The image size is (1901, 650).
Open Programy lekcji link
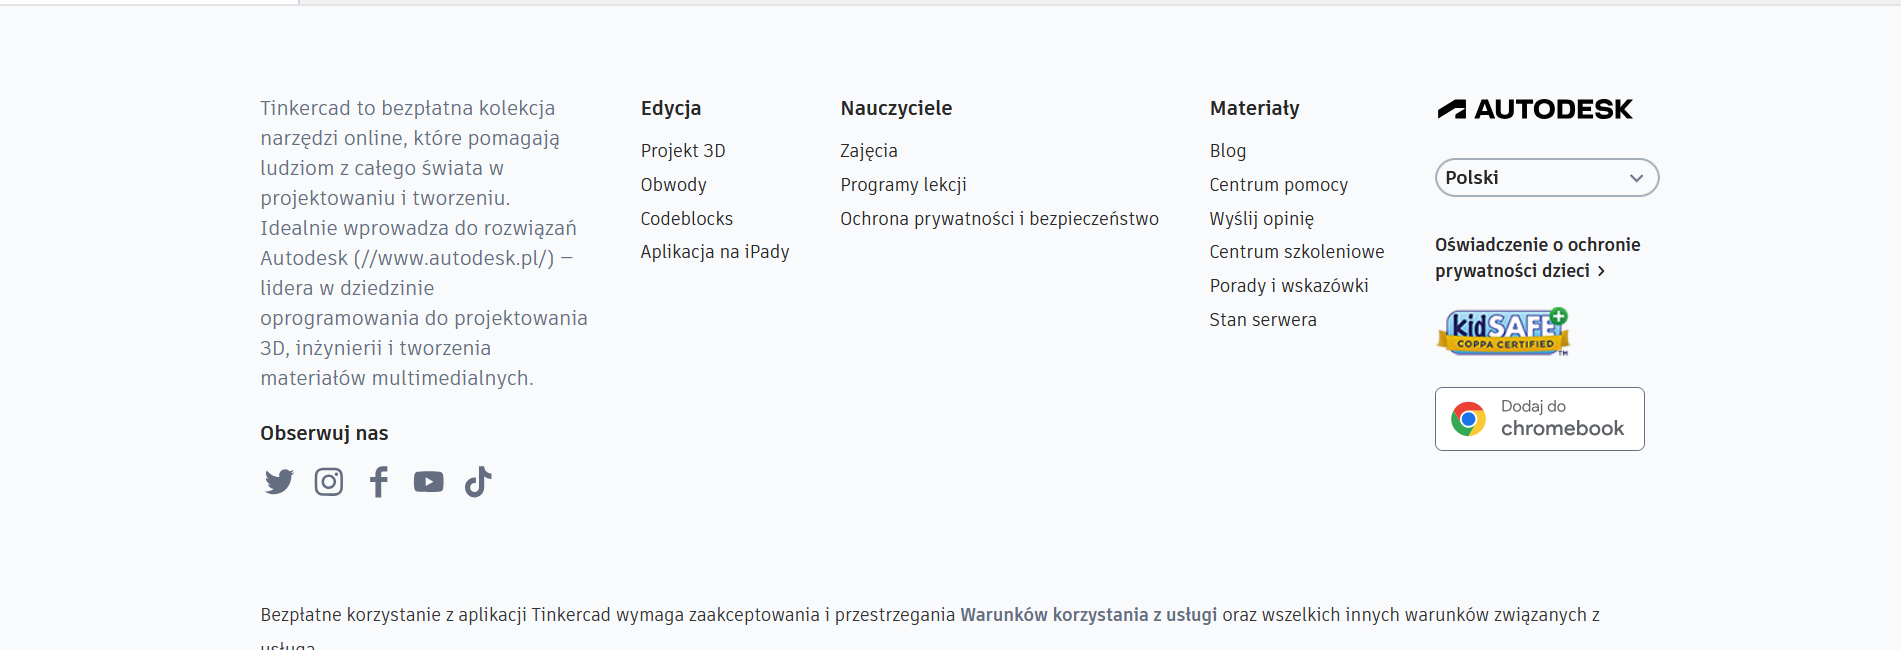coord(903,185)
